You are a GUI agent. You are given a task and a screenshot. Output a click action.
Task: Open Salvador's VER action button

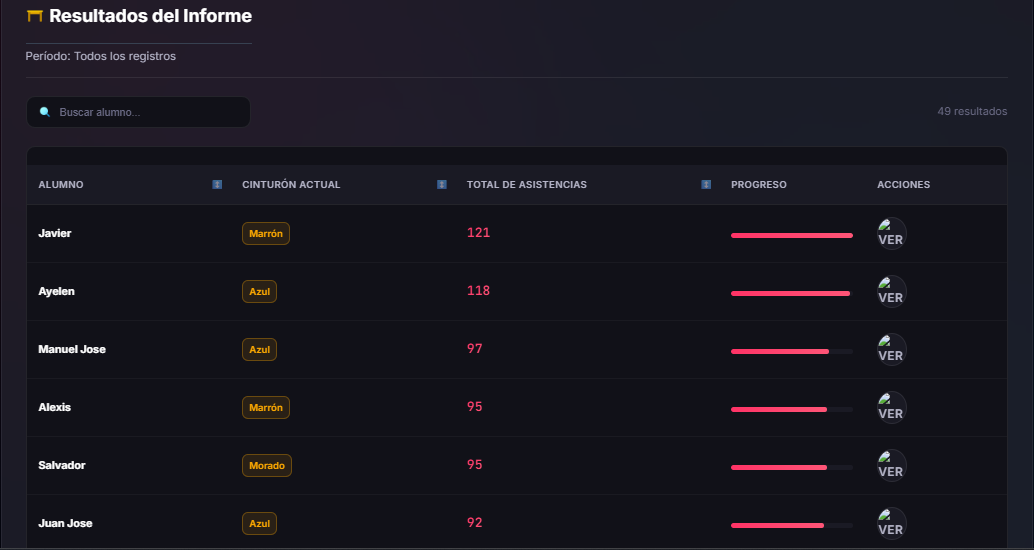tap(891, 465)
